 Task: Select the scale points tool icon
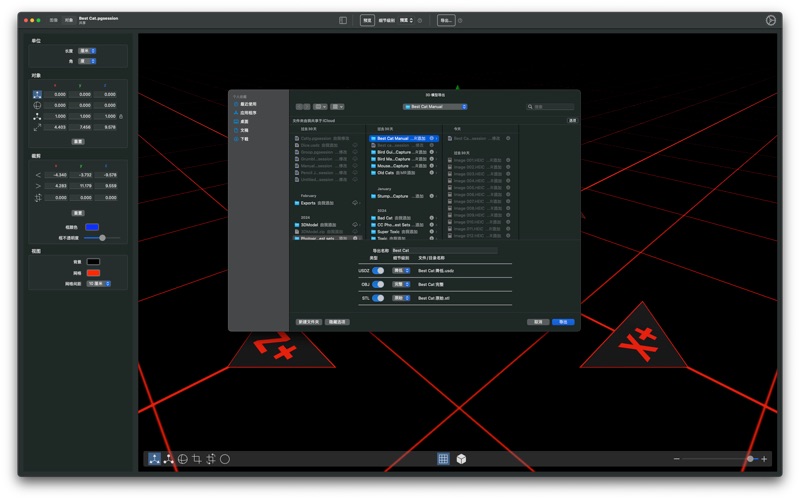point(168,459)
